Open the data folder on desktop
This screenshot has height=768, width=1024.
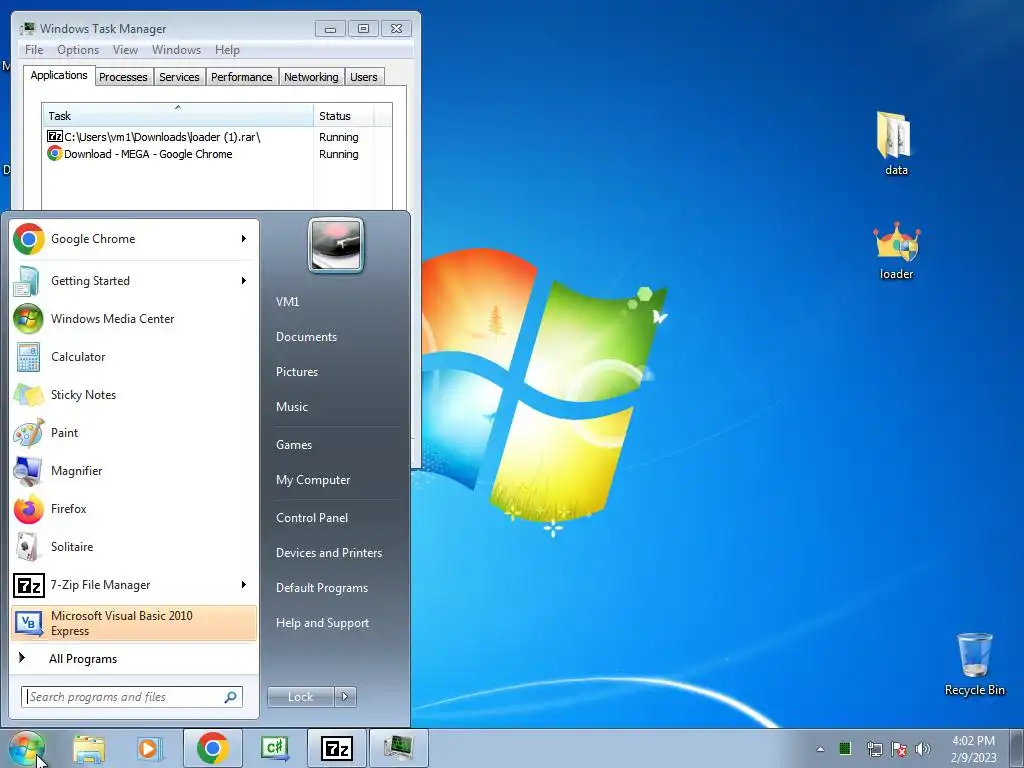(895, 144)
